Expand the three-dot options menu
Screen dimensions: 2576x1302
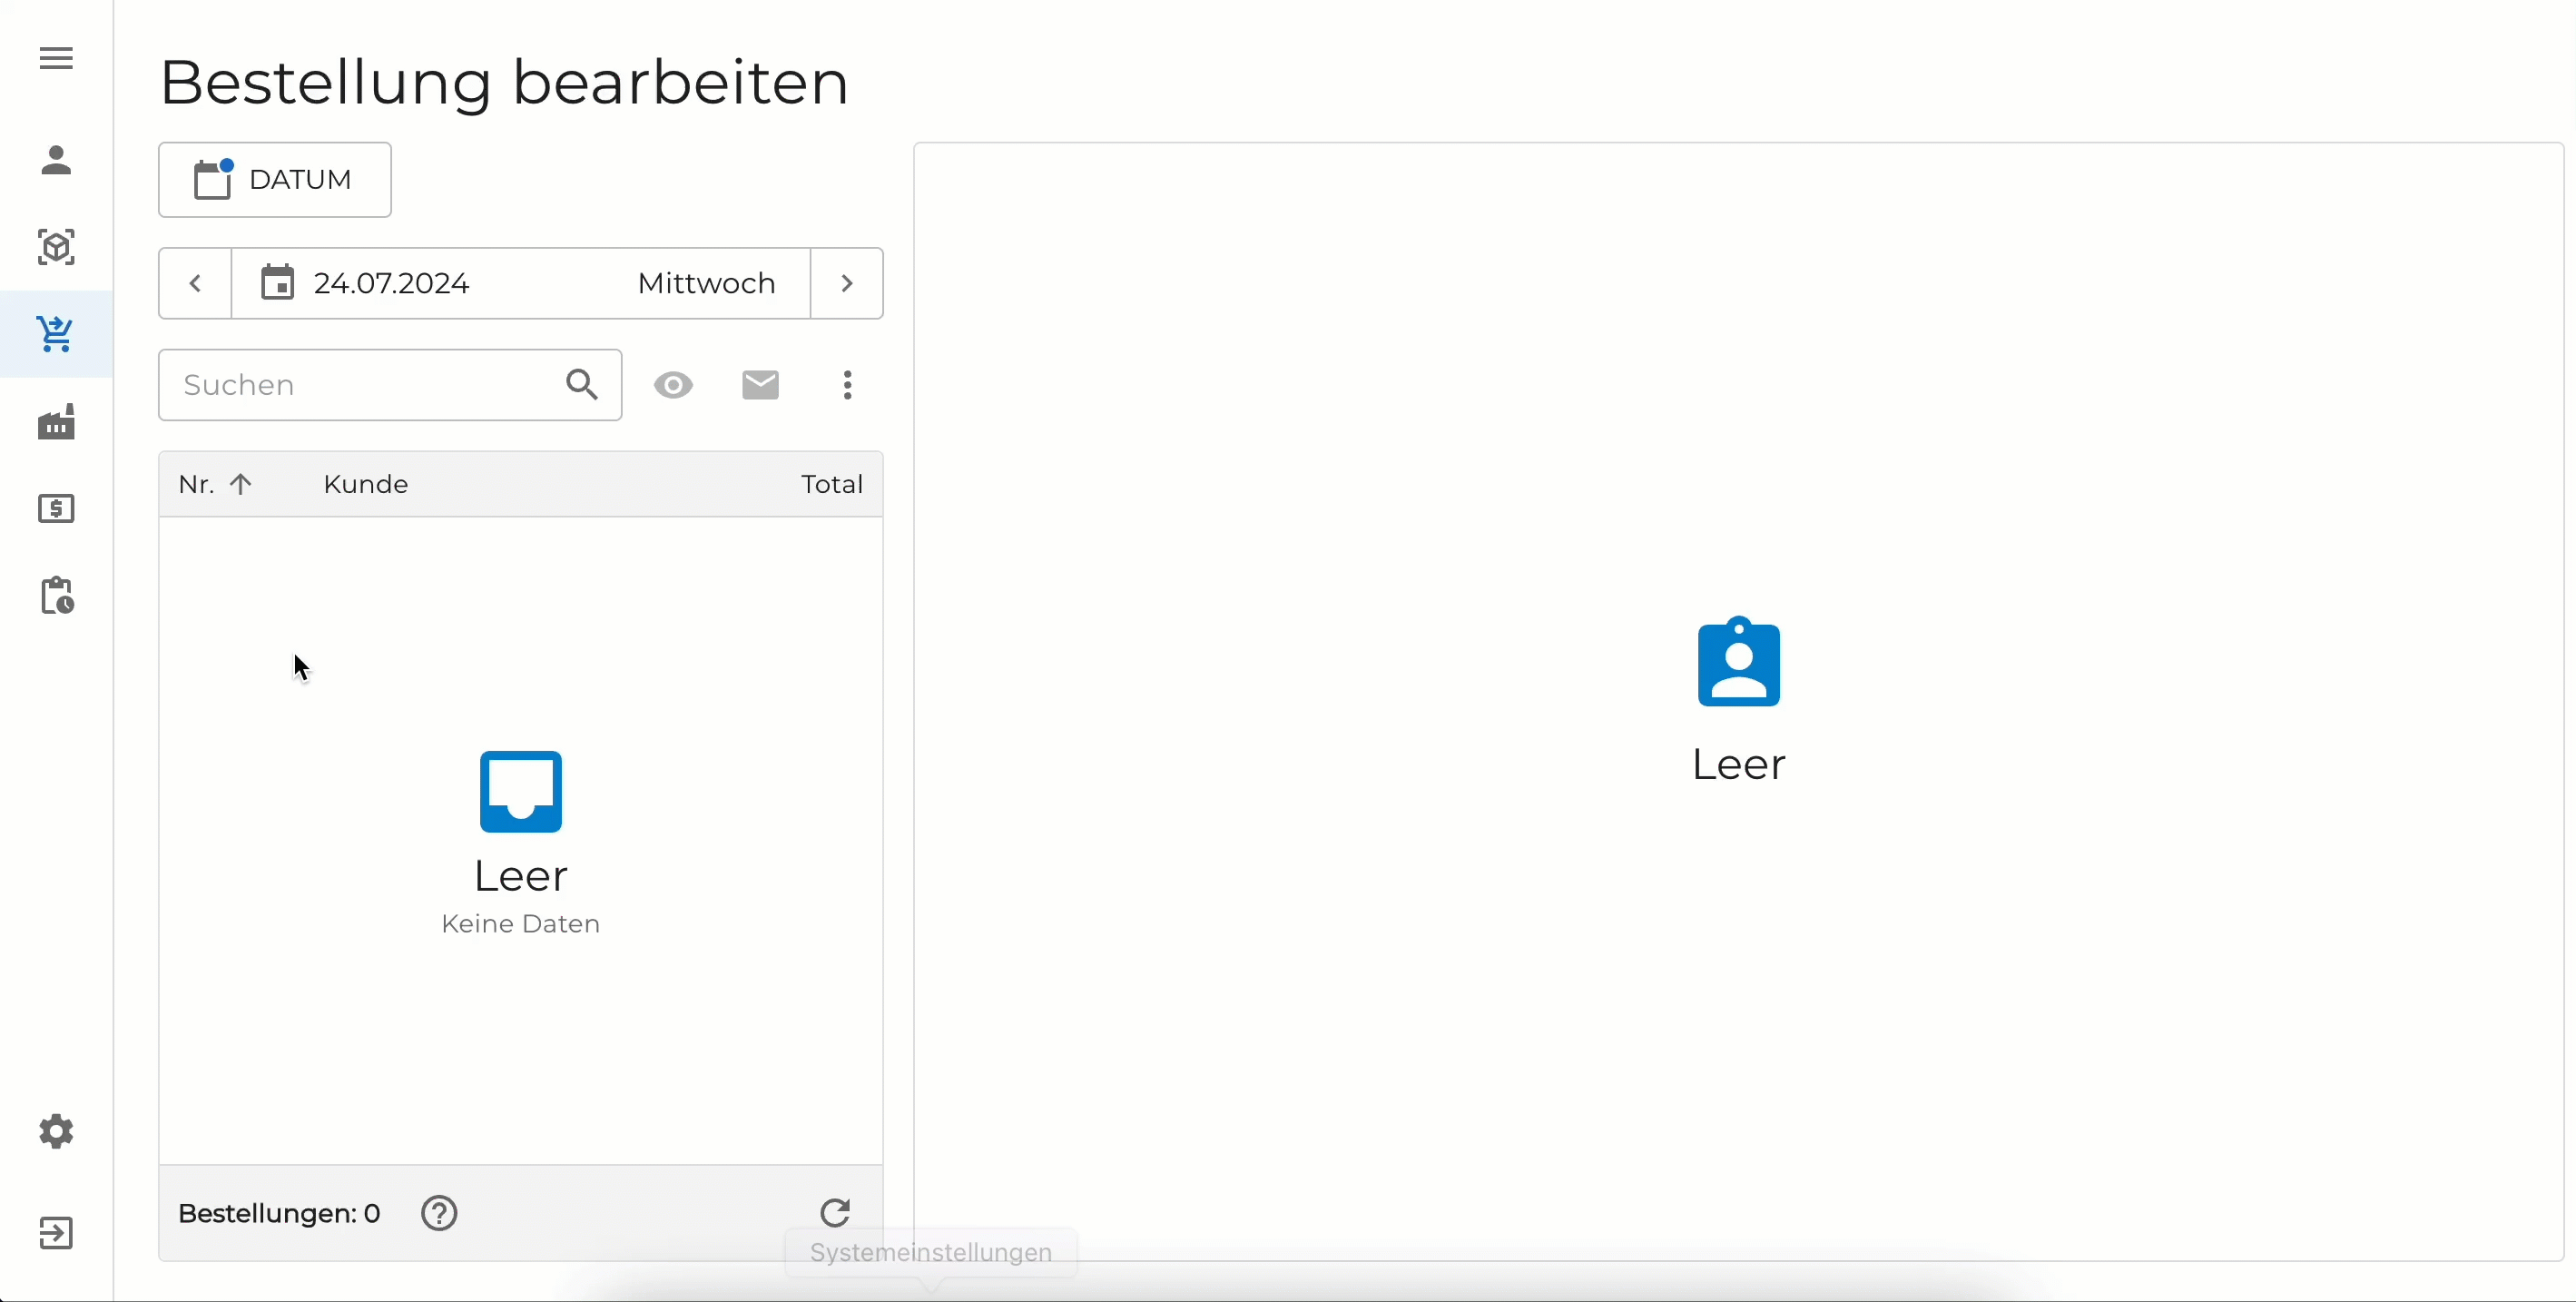(847, 384)
